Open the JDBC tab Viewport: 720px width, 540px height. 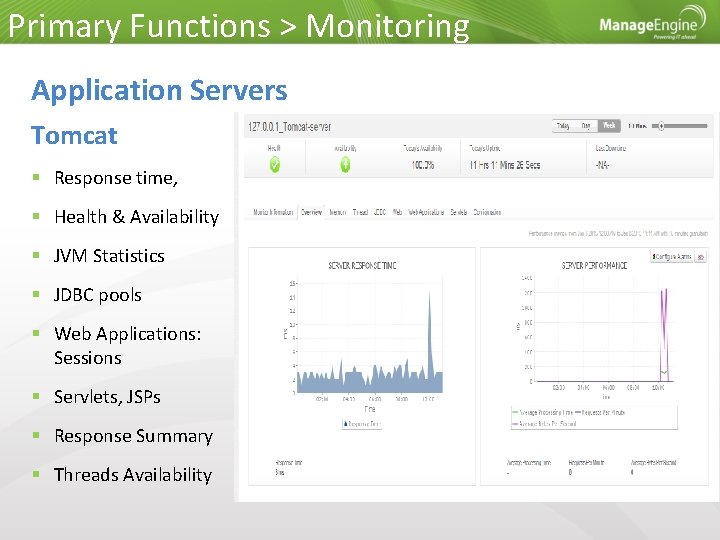pos(380,212)
